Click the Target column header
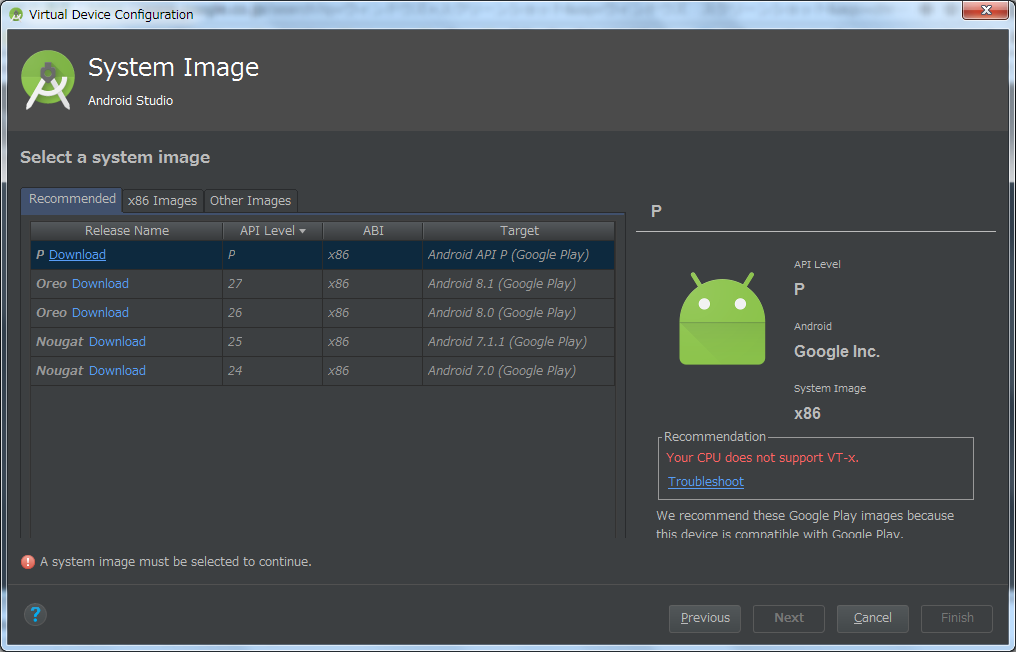Viewport: 1016px width, 652px height. (519, 231)
